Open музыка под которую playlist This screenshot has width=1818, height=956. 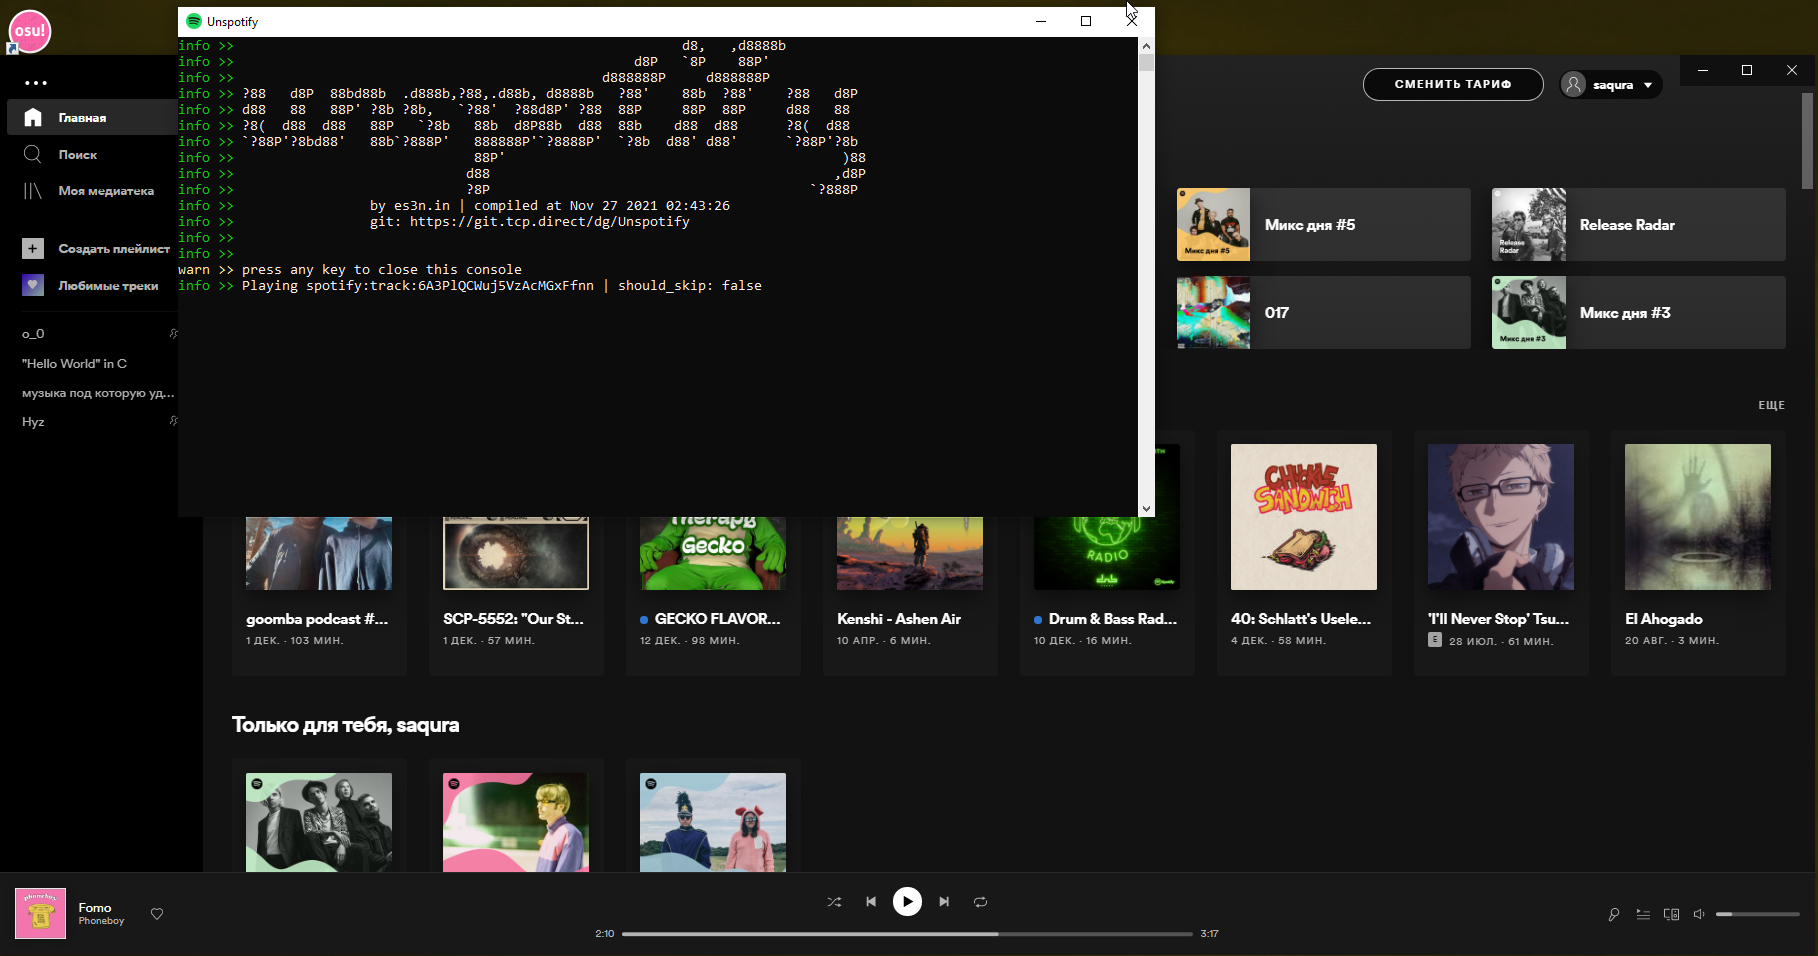pos(98,393)
